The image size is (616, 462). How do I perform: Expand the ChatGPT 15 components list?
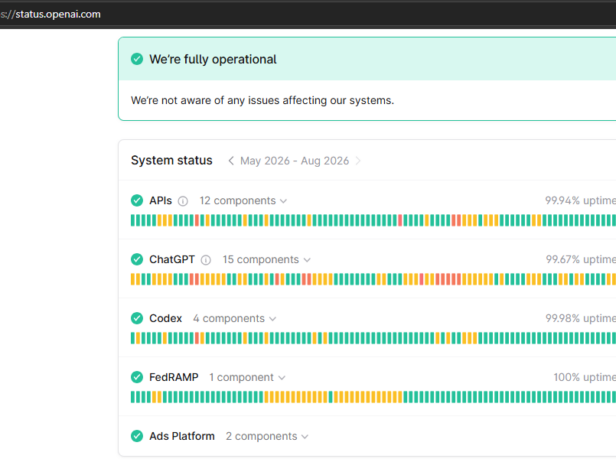(x=266, y=260)
